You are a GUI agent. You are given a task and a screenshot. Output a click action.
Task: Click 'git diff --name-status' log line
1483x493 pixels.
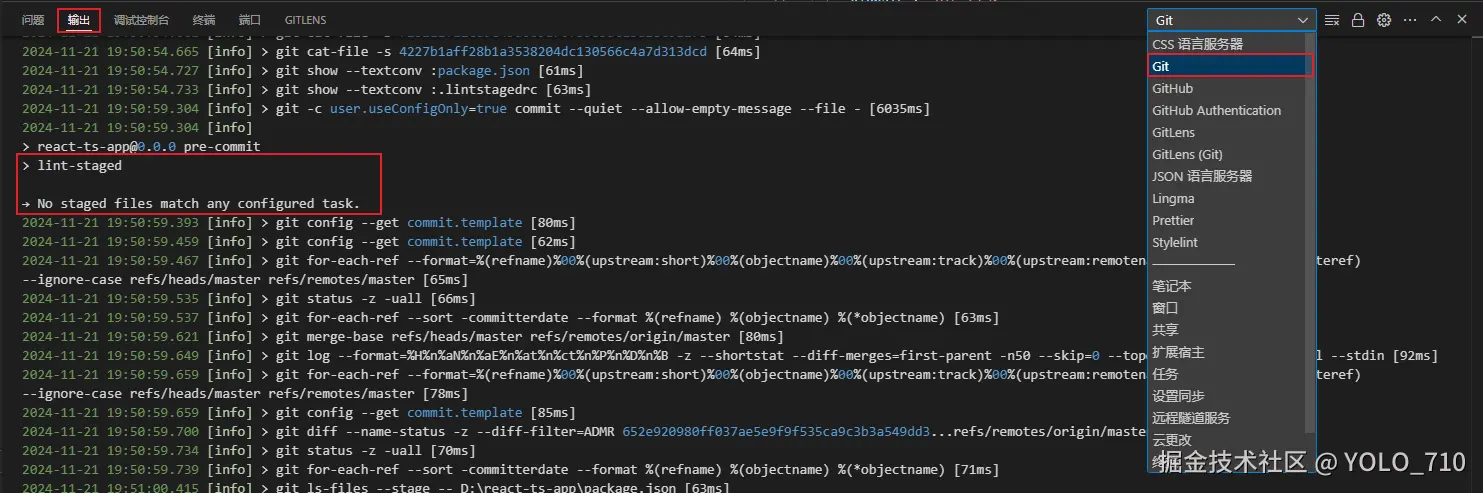[x=583, y=431]
